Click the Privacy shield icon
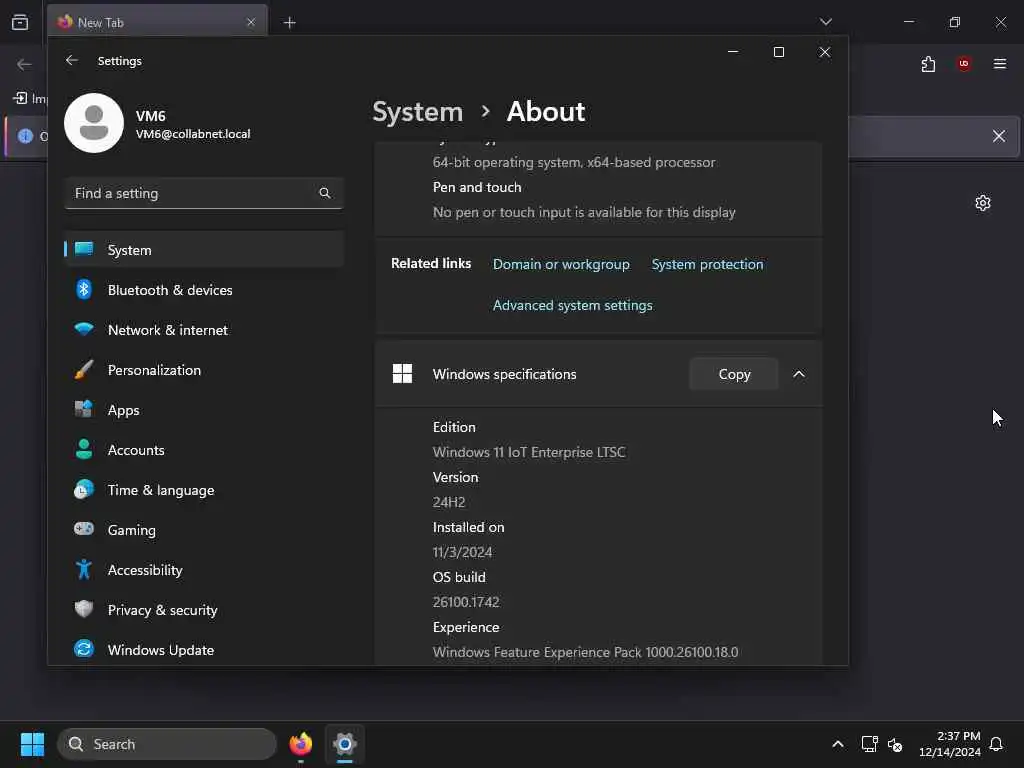This screenshot has height=768, width=1024. click(x=84, y=609)
